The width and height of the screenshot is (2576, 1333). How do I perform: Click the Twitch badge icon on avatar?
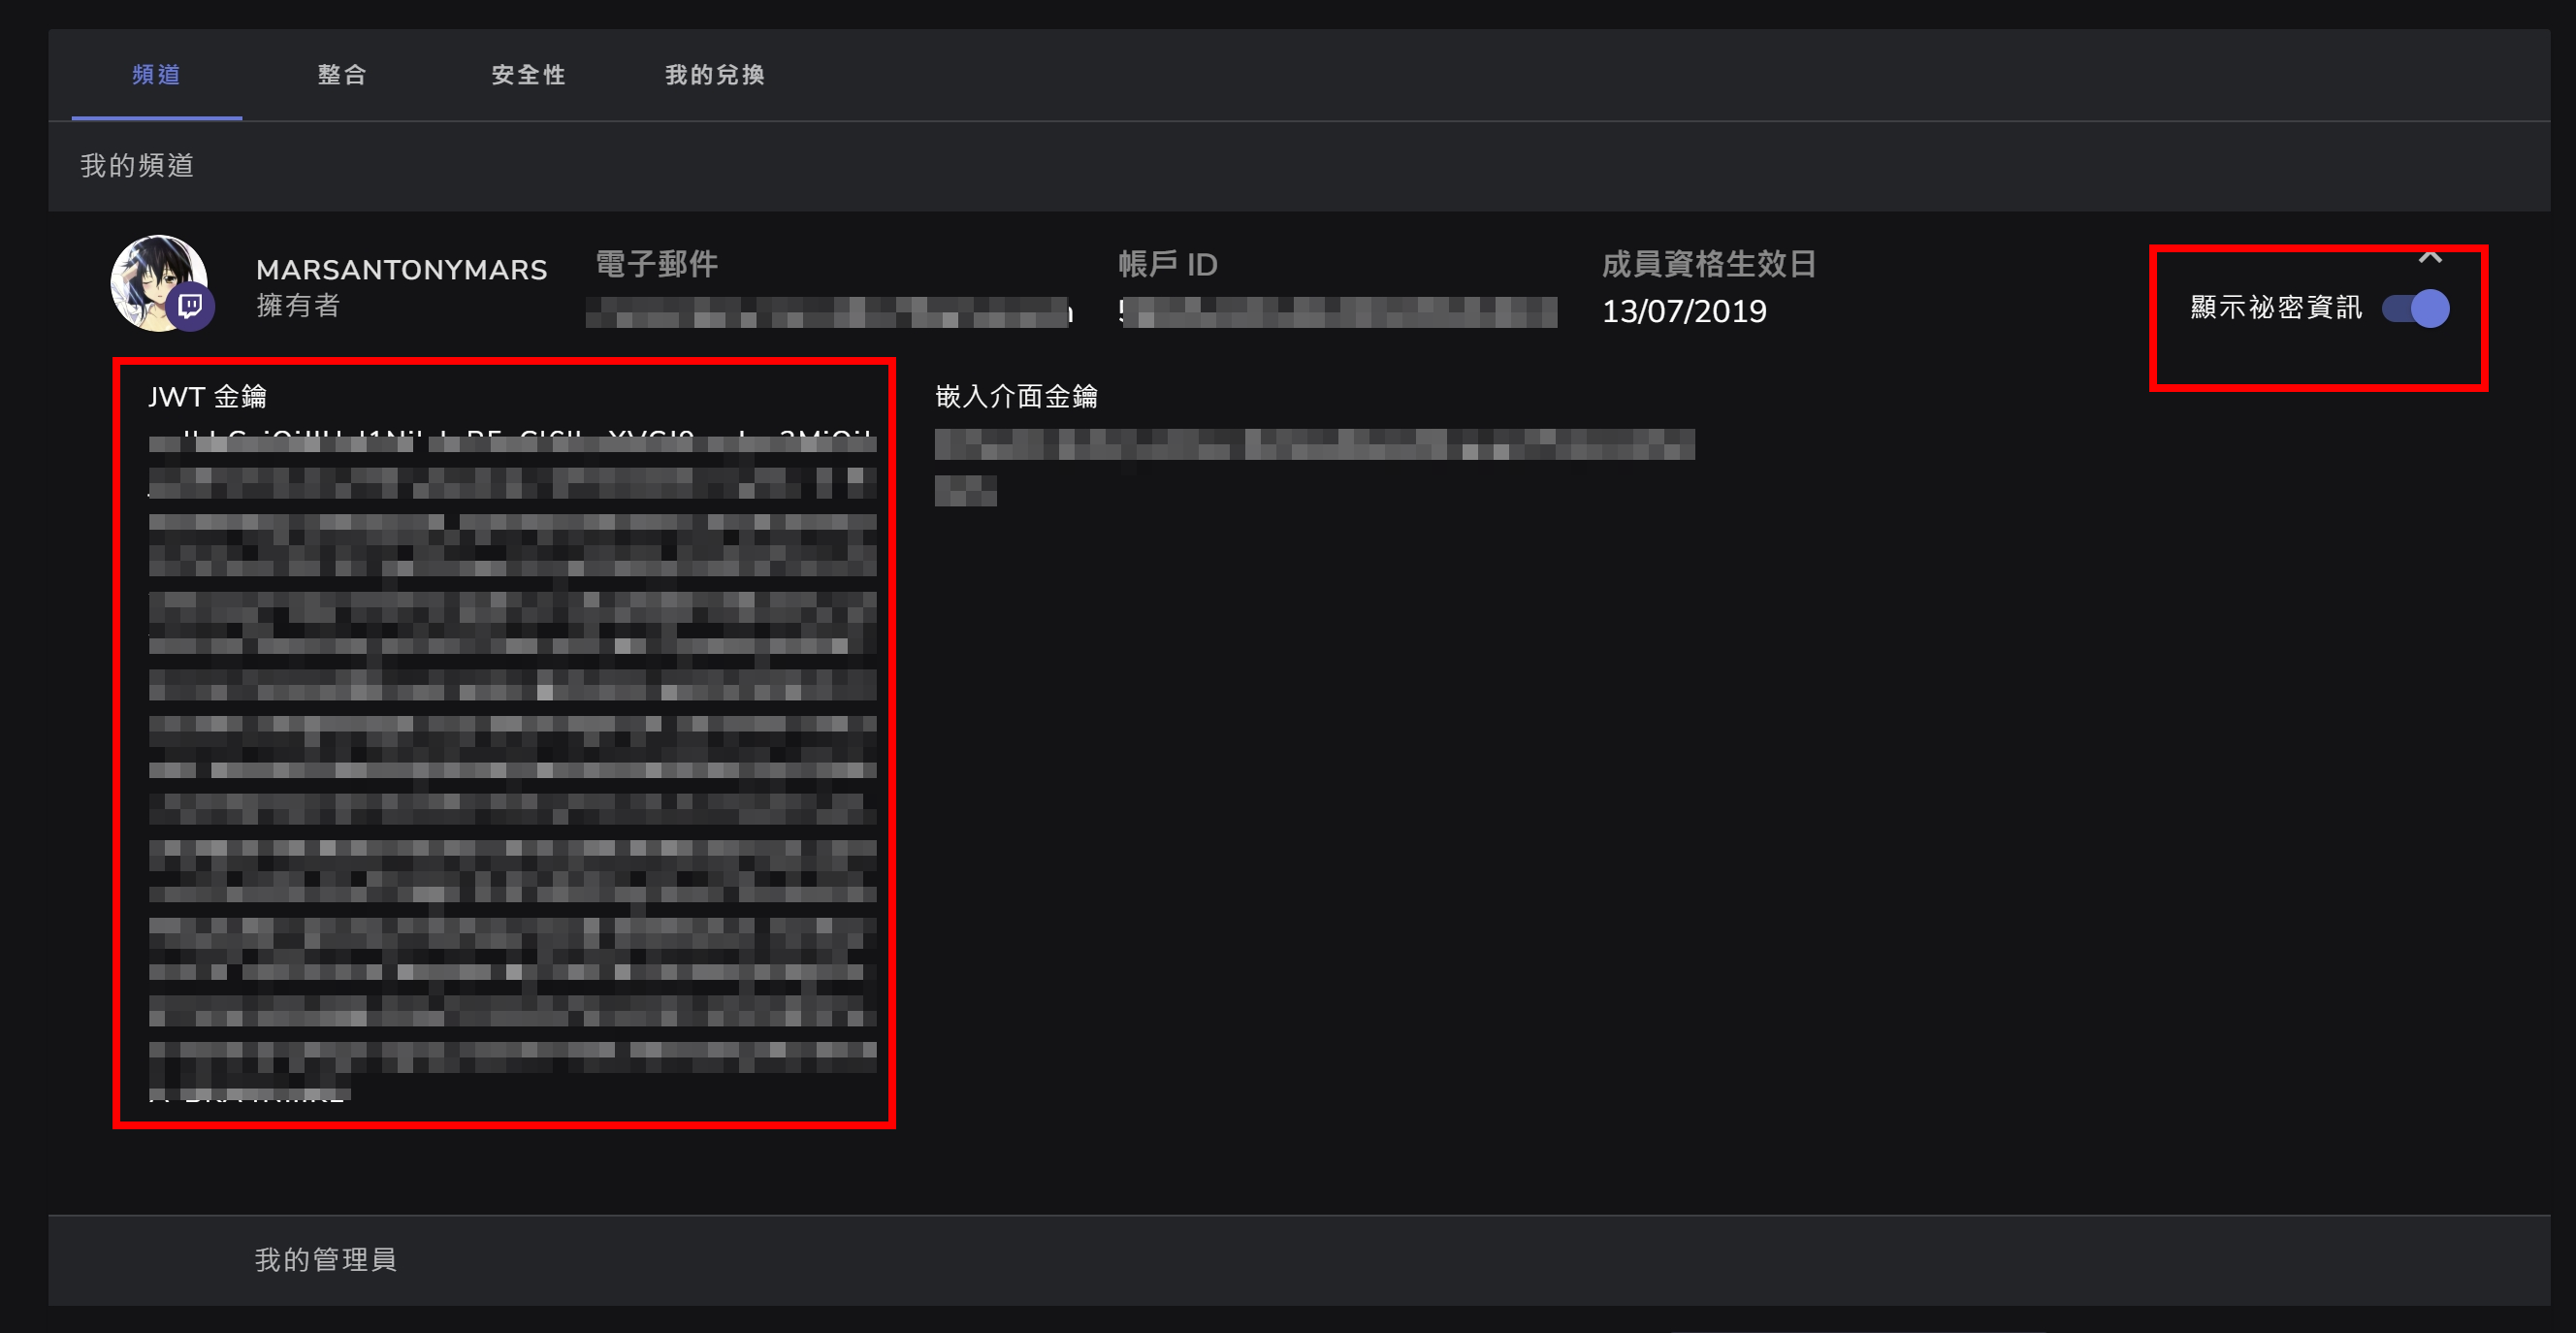point(190,306)
